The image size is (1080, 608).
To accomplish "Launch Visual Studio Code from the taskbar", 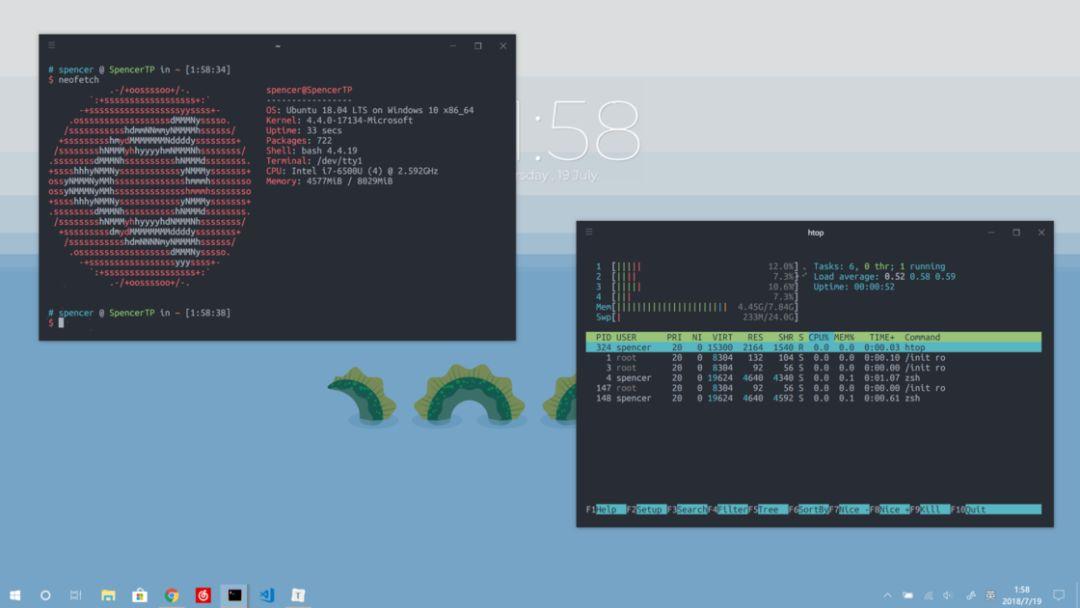I will (266, 593).
